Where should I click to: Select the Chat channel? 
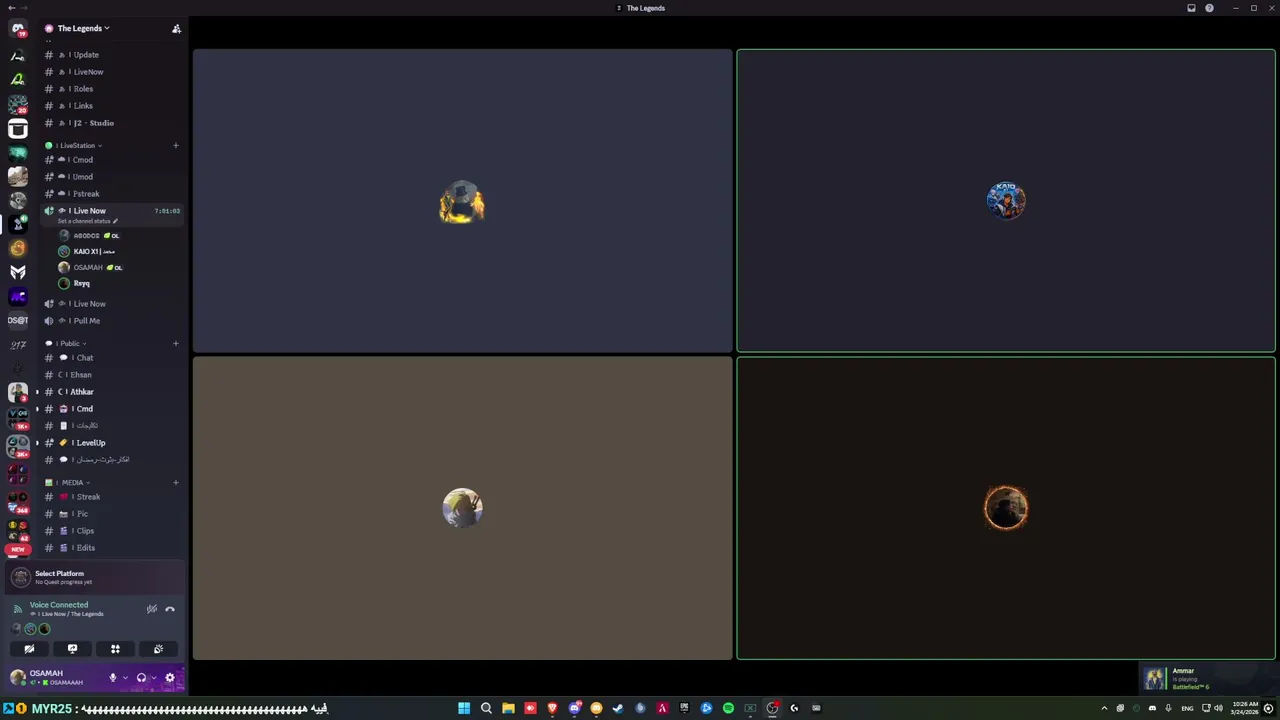tap(112, 358)
